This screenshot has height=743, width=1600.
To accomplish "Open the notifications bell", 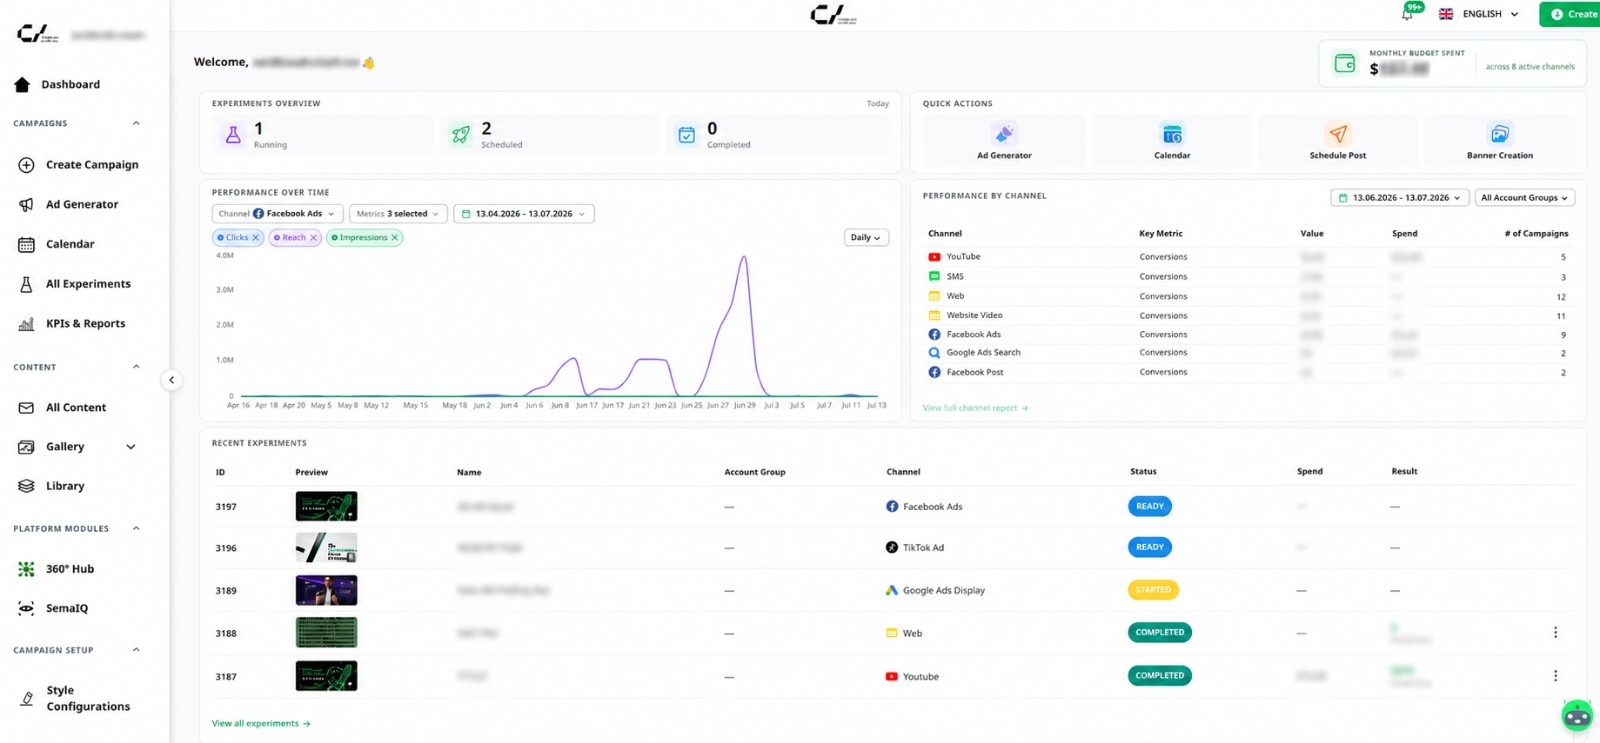I will coord(1407,14).
